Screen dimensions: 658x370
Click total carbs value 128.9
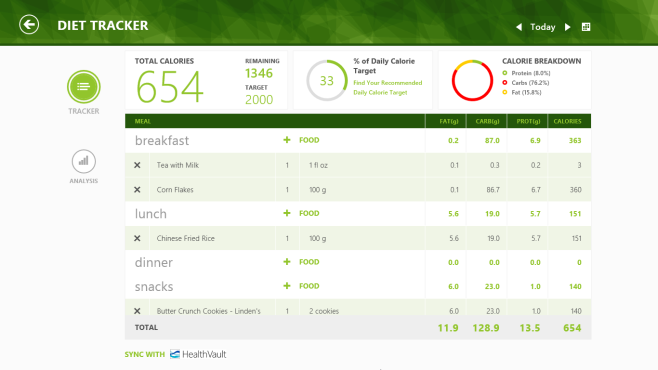(486, 328)
